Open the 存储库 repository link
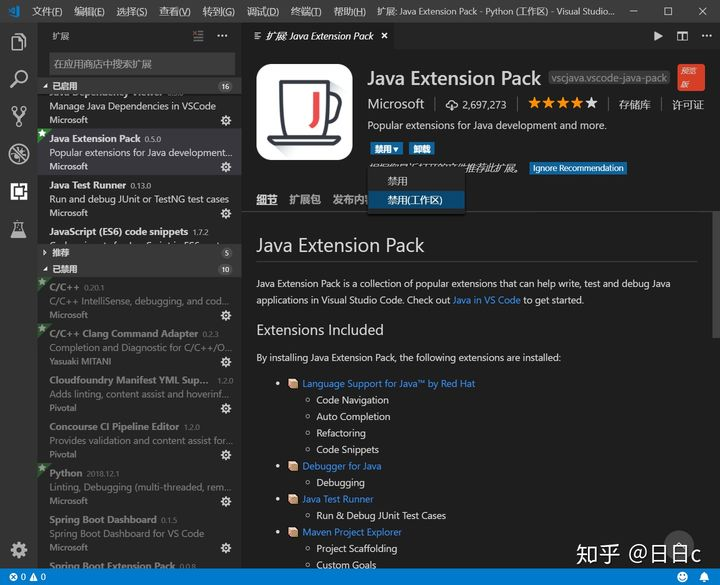This screenshot has width=720, height=585. pyautogui.click(x=635, y=105)
